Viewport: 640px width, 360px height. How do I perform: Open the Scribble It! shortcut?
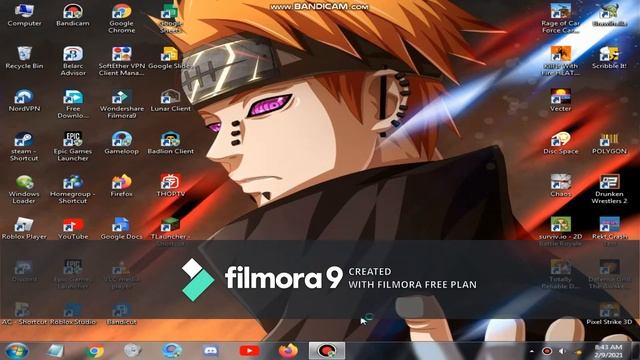(x=609, y=58)
